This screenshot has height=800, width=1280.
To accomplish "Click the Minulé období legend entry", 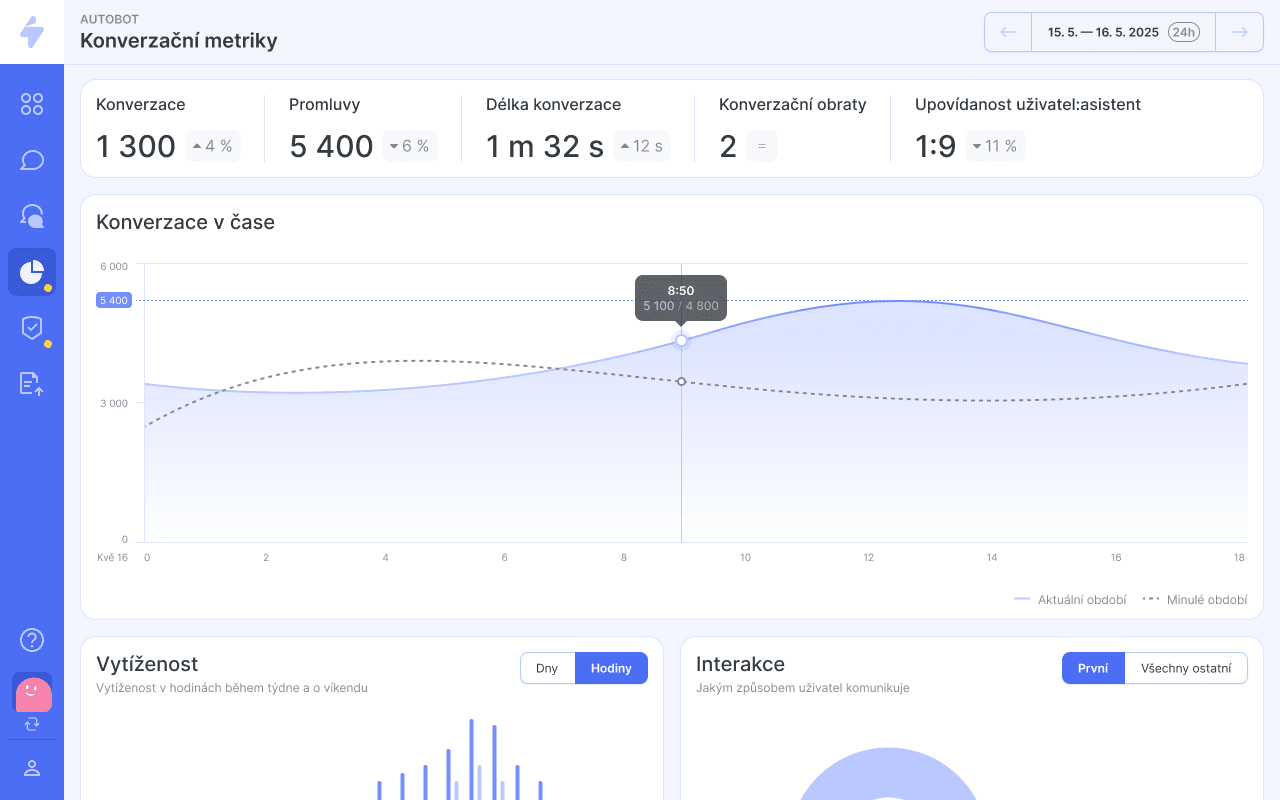I will coord(1195,600).
